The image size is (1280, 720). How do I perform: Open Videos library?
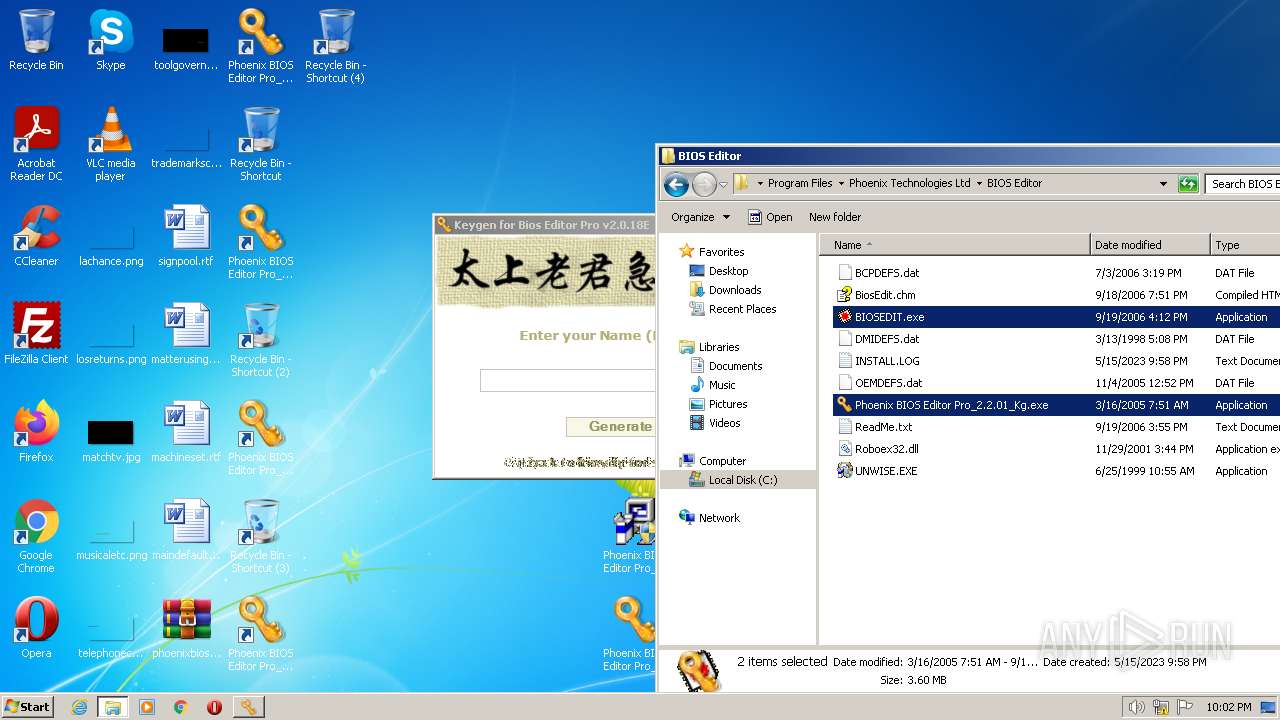pos(725,423)
